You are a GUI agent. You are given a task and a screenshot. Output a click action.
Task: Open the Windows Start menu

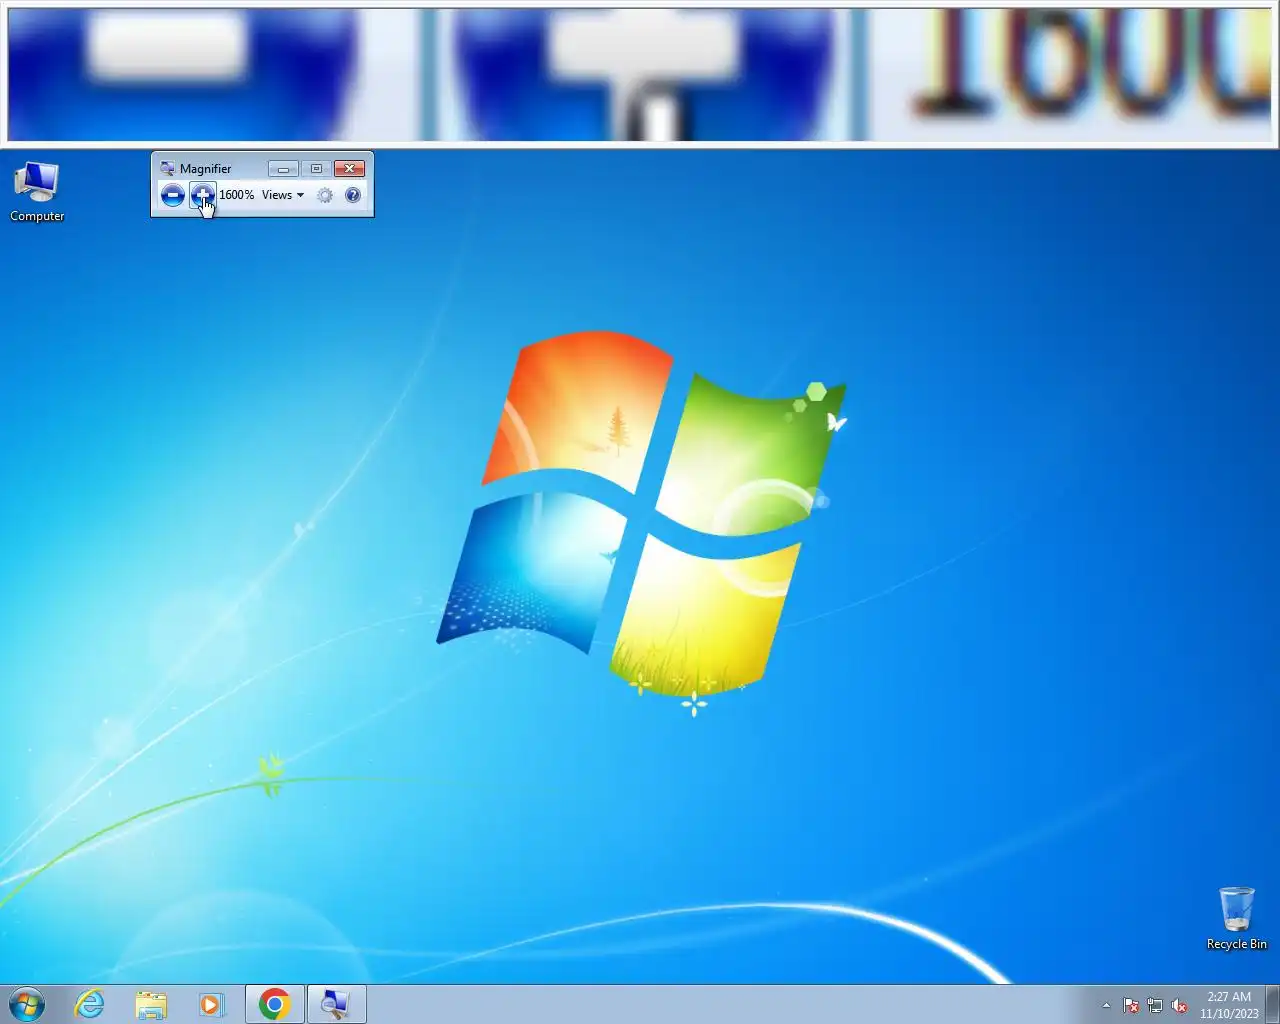(x=27, y=1004)
